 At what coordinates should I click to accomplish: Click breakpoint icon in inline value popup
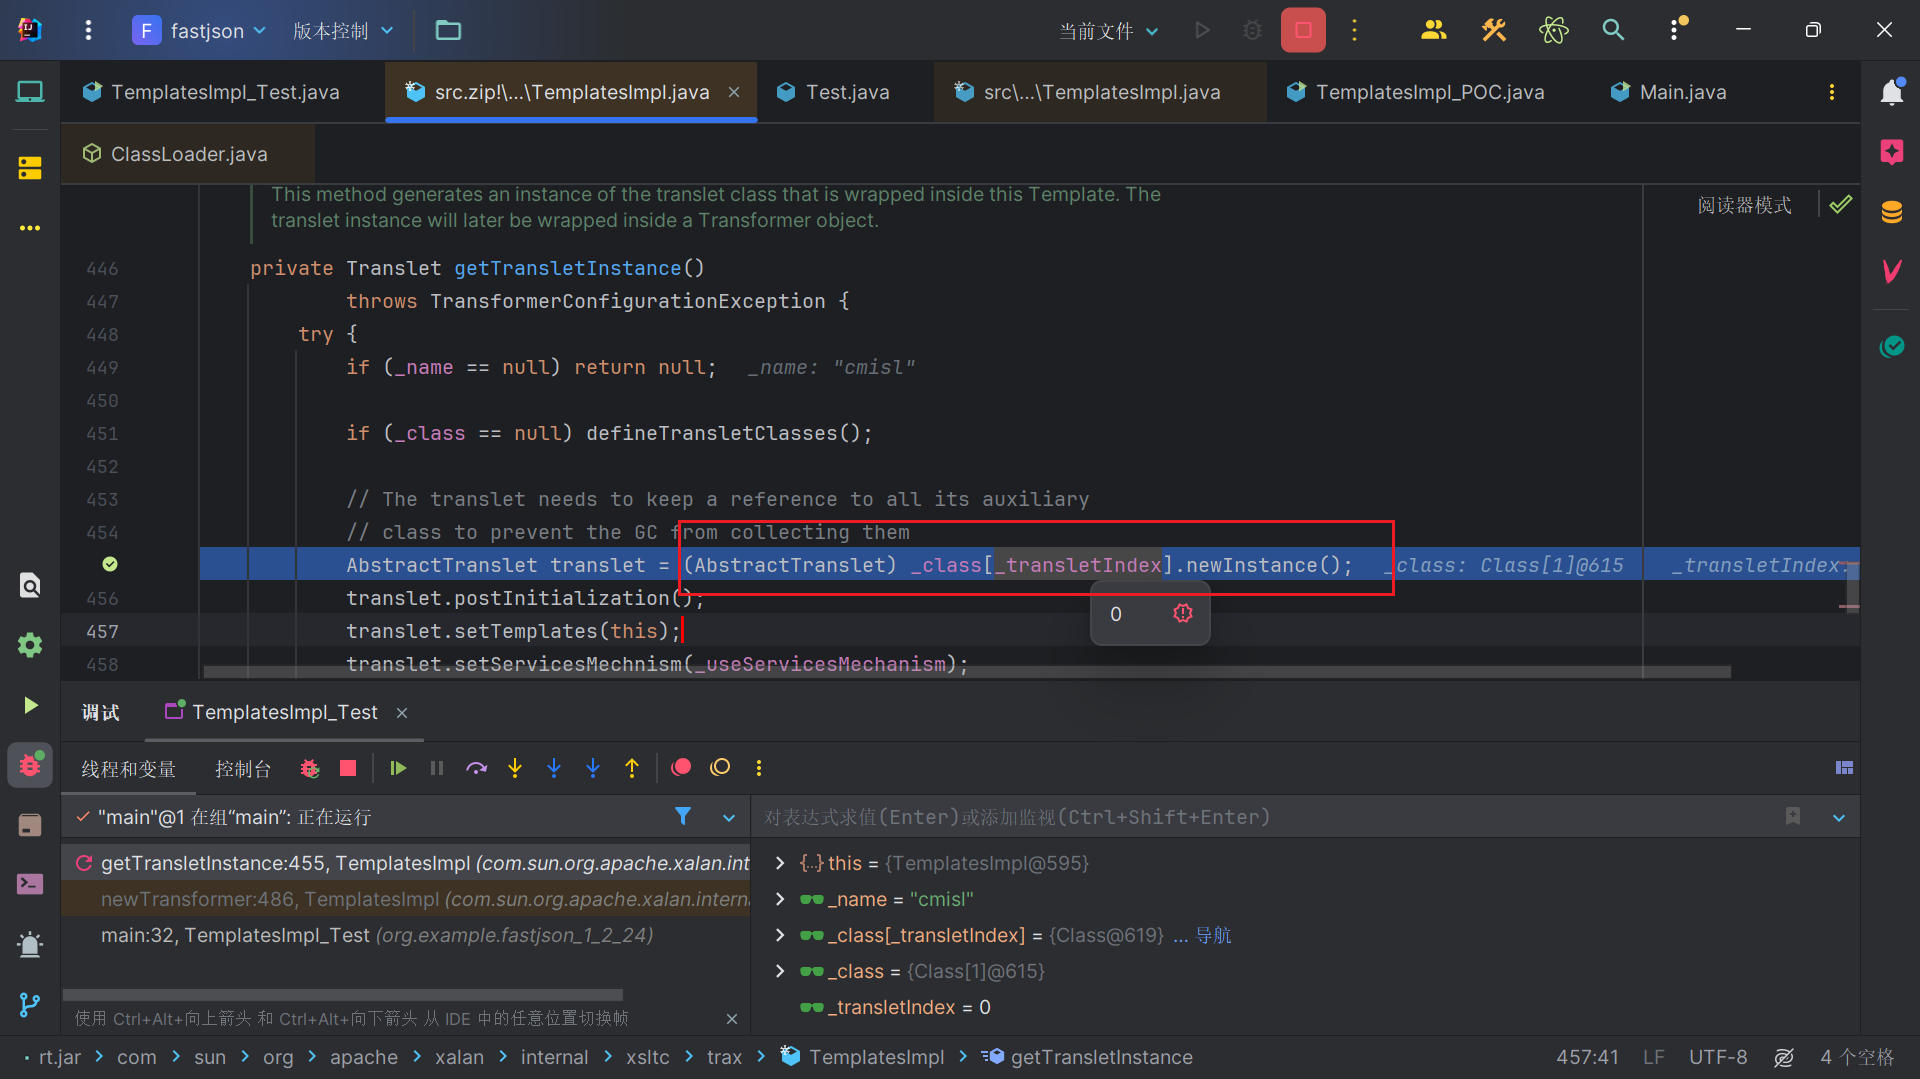tap(1183, 613)
